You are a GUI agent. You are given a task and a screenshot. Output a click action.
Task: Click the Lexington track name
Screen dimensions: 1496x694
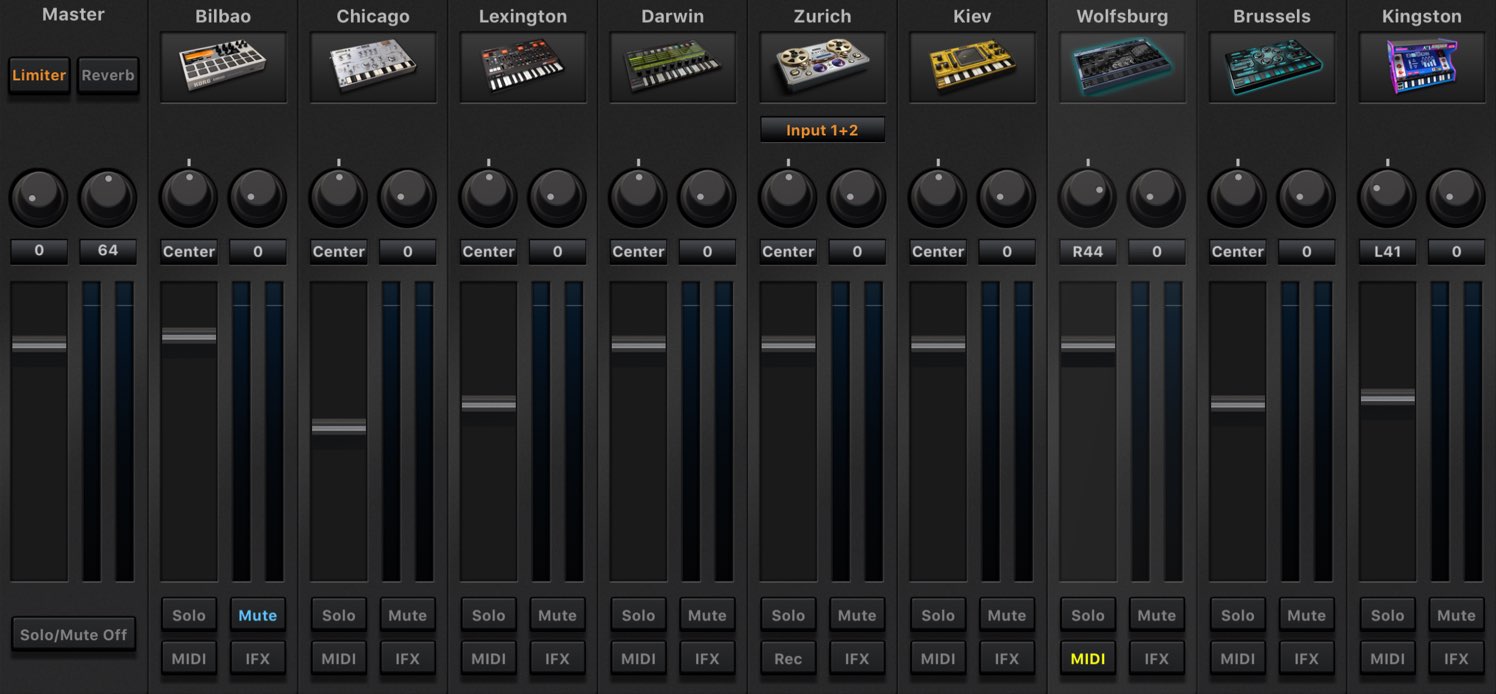pyautogui.click(x=523, y=17)
